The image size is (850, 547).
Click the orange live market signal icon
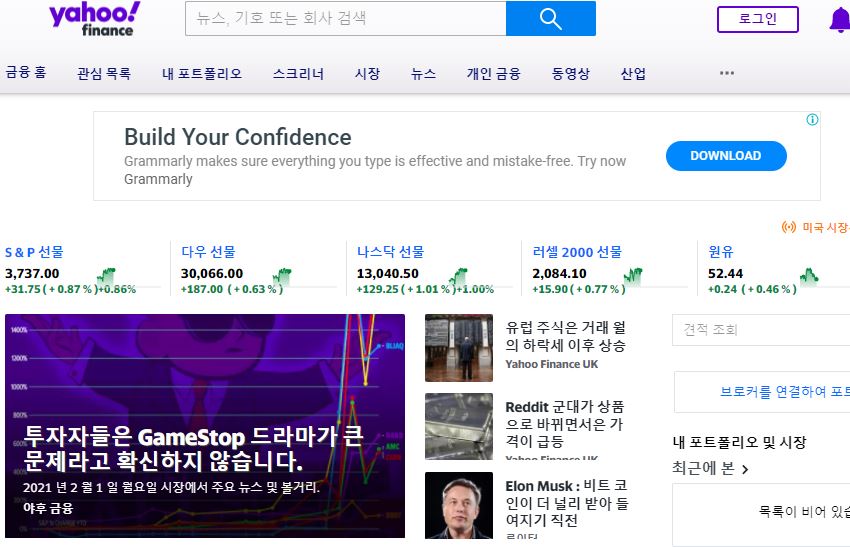click(789, 227)
